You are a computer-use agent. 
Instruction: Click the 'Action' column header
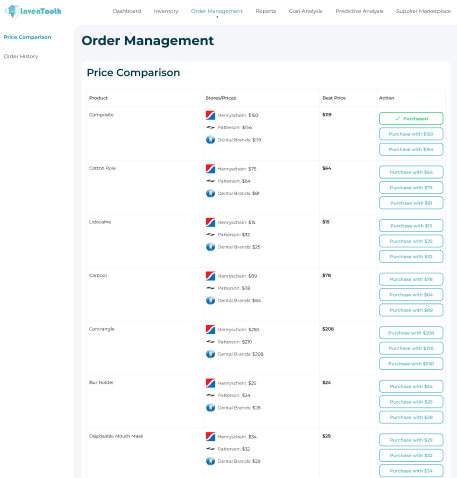(x=386, y=98)
